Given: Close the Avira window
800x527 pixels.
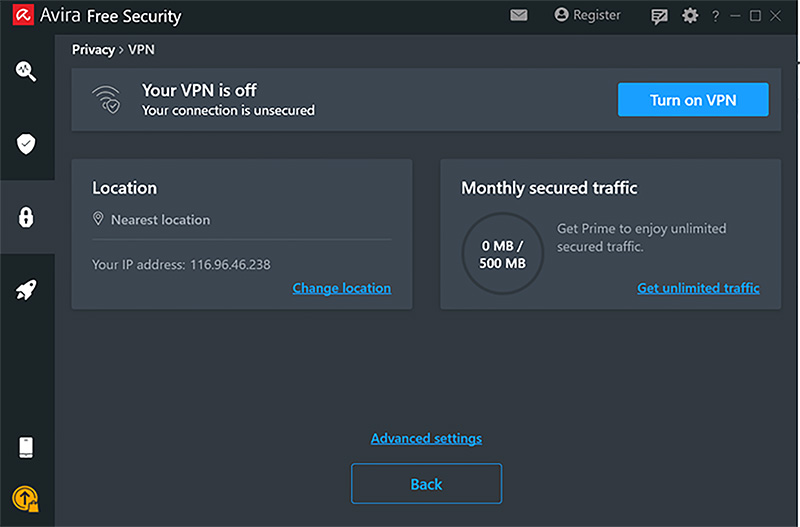Looking at the screenshot, I should [776, 16].
